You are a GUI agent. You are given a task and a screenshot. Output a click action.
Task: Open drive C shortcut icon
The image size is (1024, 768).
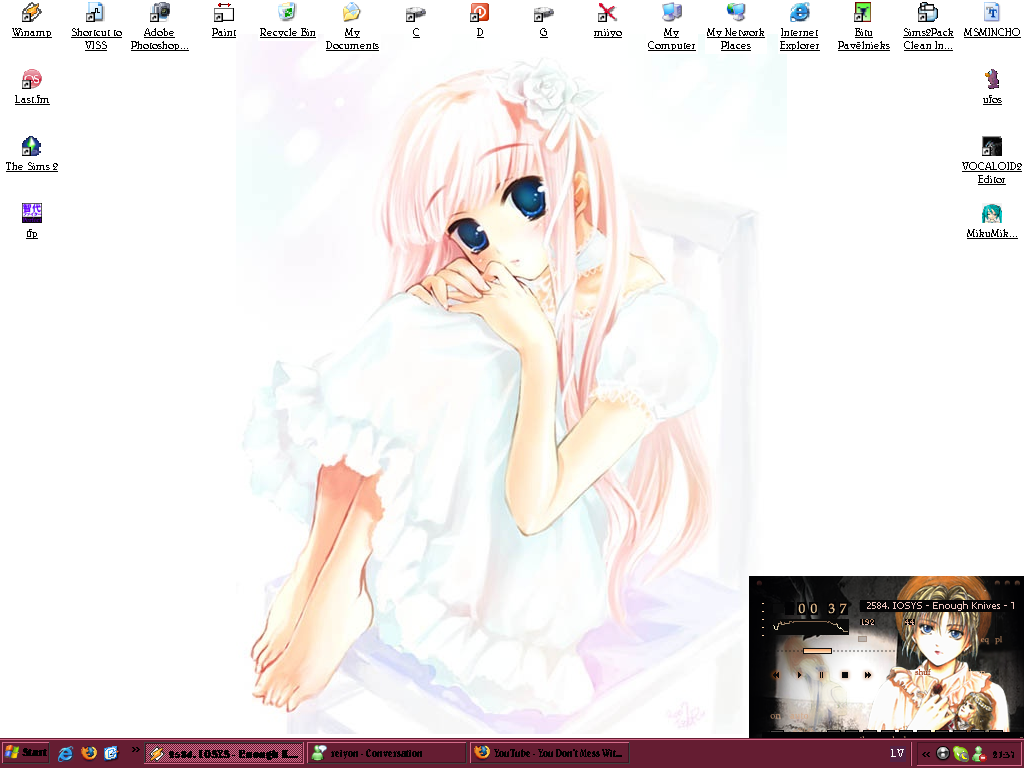(x=415, y=20)
